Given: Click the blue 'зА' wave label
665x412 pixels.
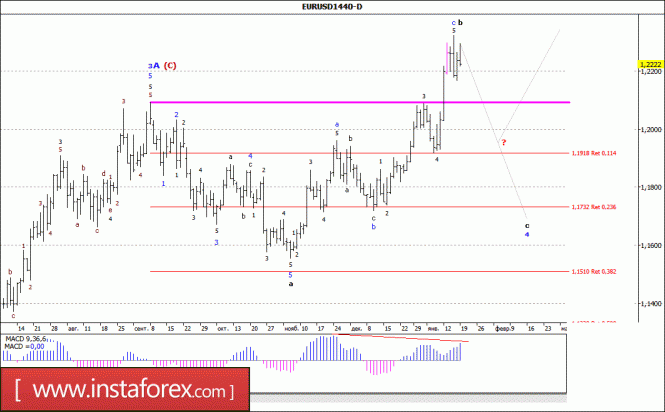Looking at the screenshot, I should coord(154,65).
